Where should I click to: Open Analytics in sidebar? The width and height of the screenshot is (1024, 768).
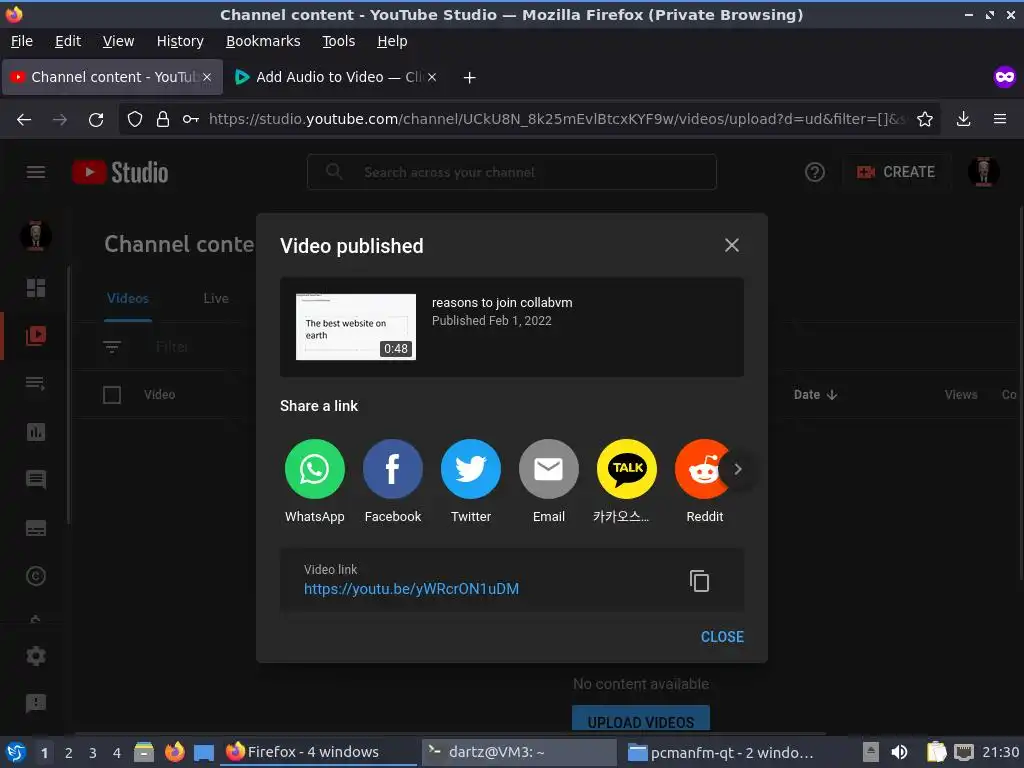coord(35,432)
